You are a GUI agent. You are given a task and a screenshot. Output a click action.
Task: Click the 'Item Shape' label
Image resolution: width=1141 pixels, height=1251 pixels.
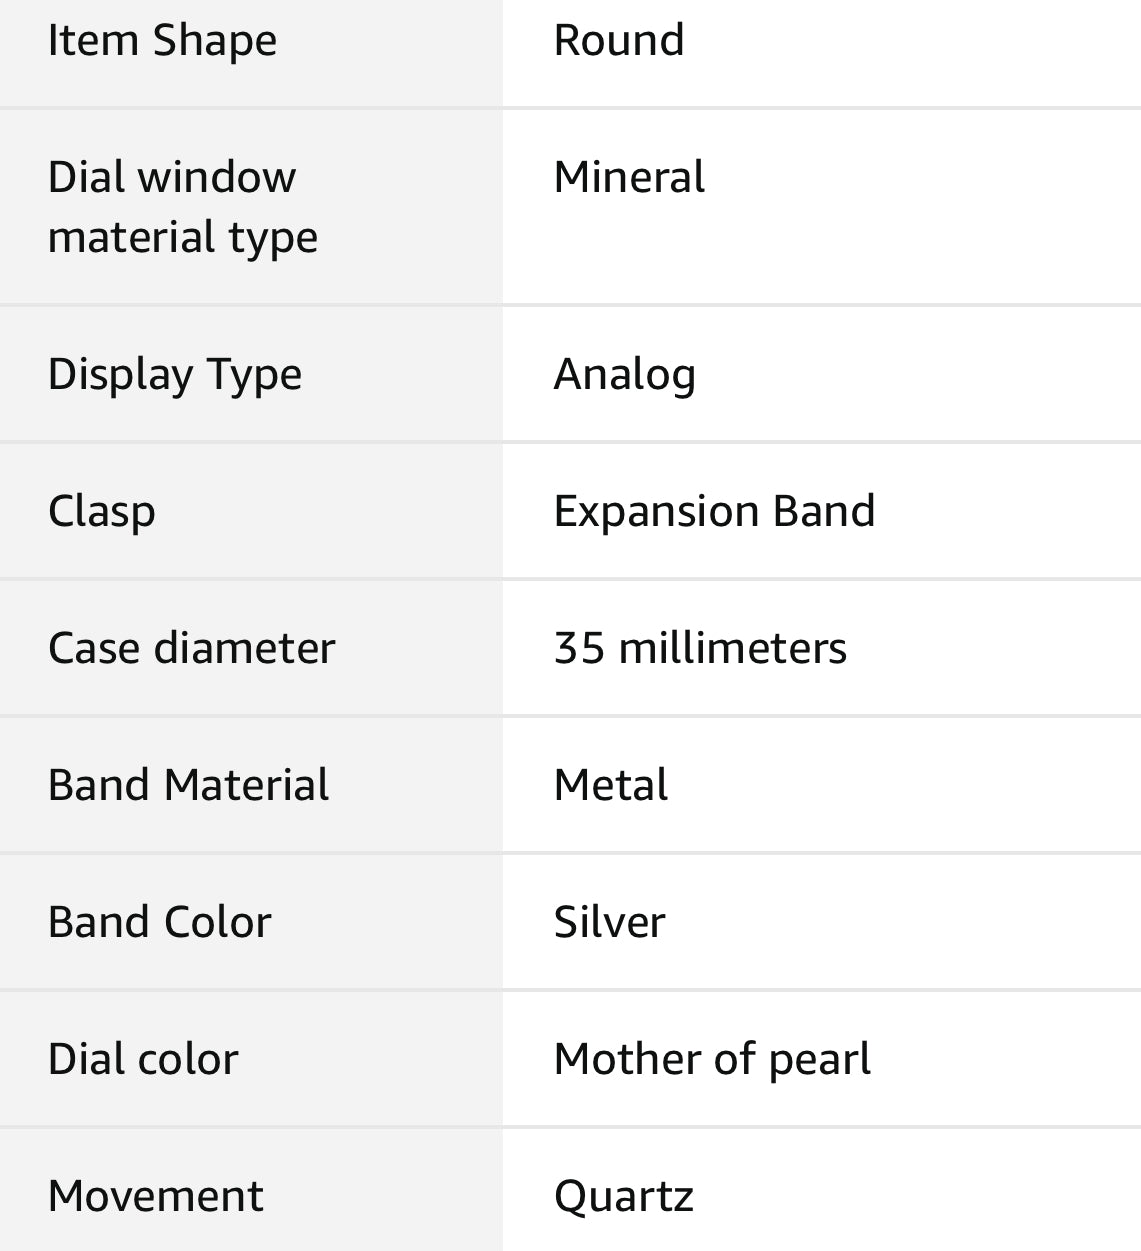pos(162,42)
